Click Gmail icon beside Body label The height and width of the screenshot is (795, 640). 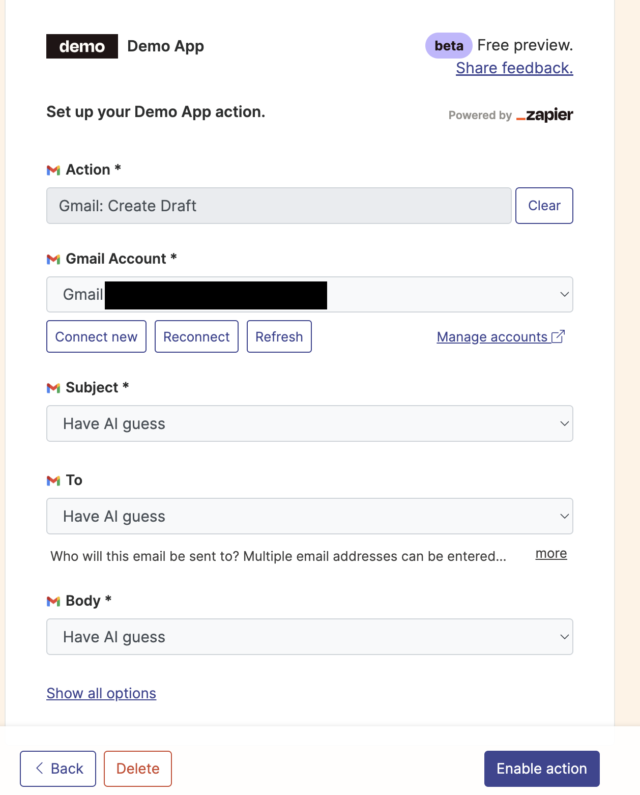click(53, 601)
